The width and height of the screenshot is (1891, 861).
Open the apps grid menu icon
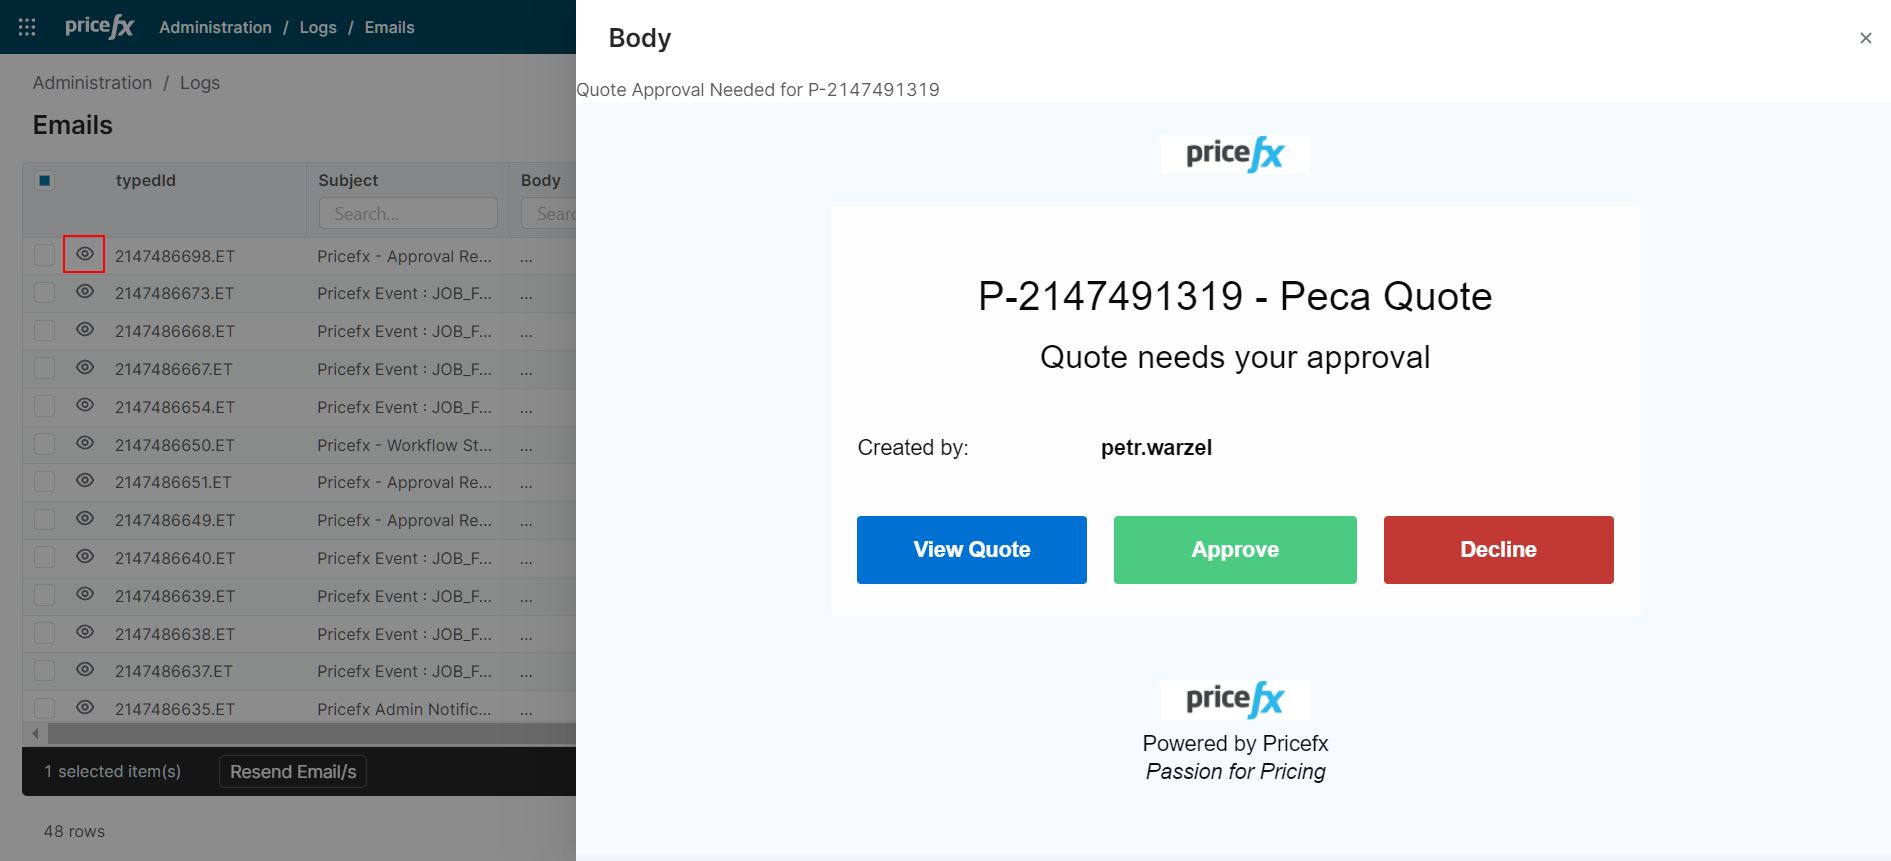[27, 27]
